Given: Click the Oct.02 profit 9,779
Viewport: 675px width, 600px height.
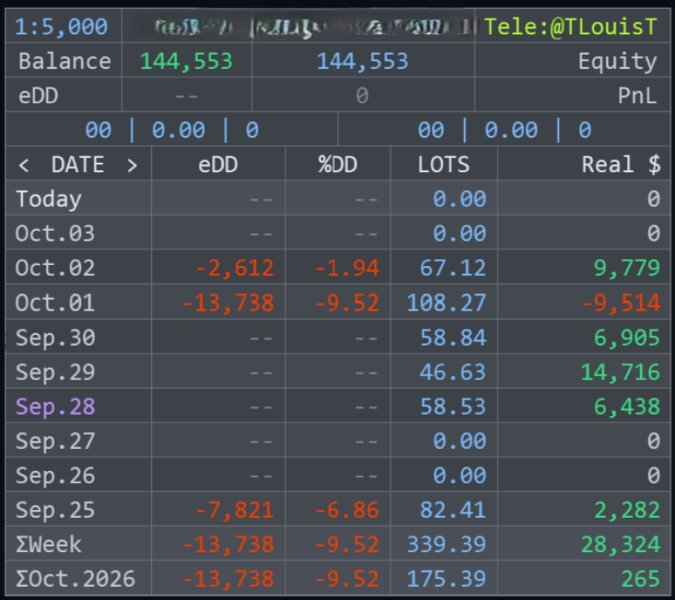Looking at the screenshot, I should 627,269.
